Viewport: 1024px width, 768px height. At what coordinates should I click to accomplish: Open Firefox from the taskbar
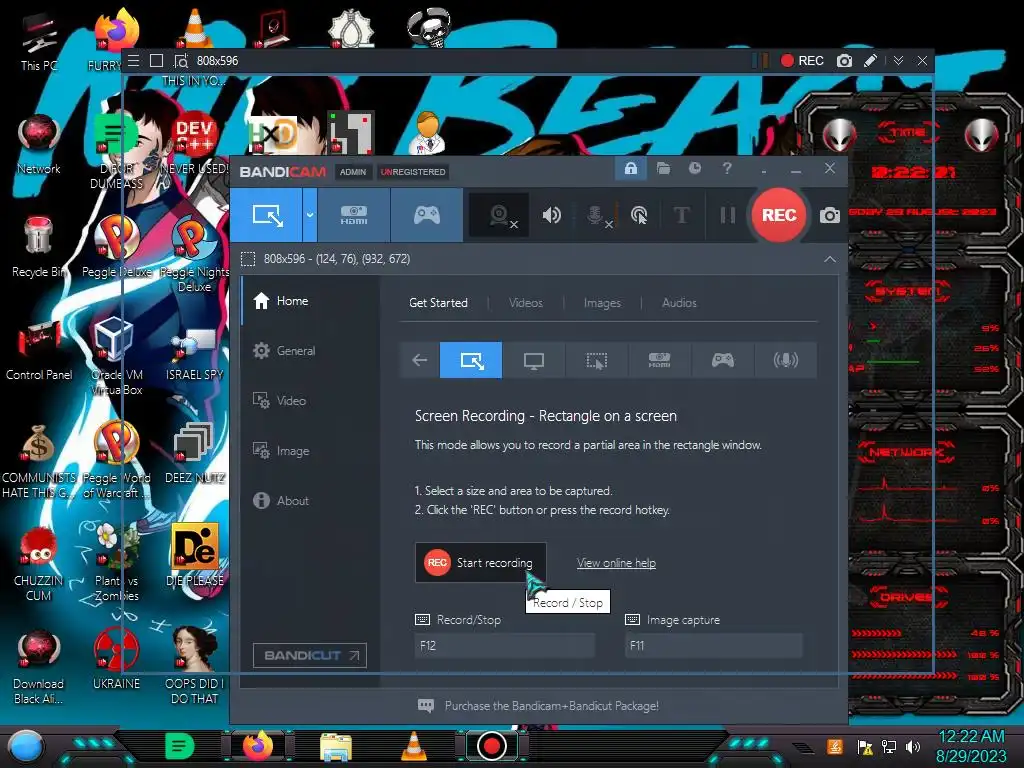[257, 746]
